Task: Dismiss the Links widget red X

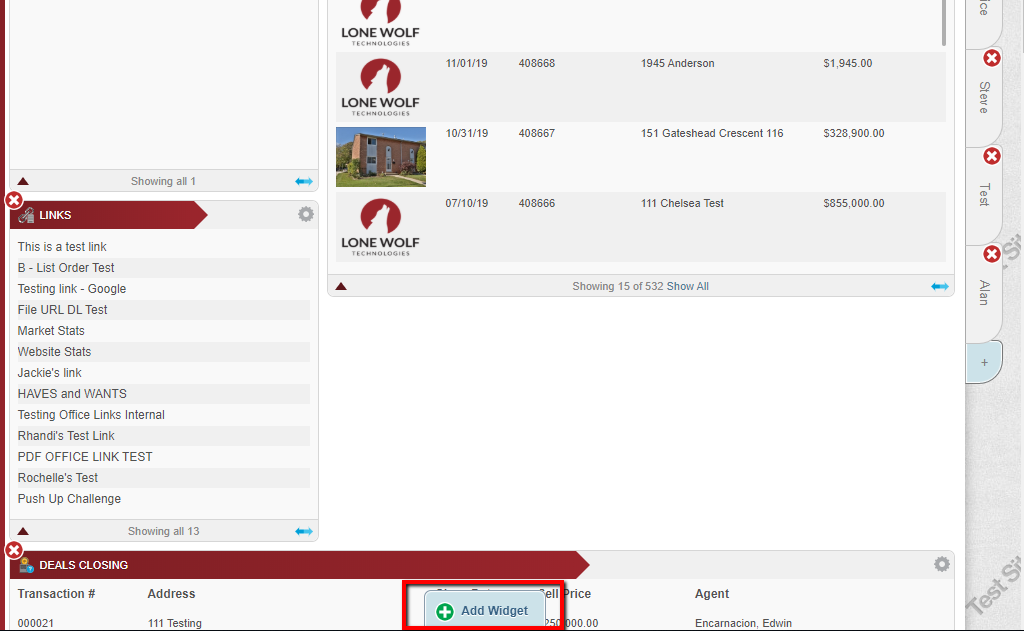Action: 14,200
